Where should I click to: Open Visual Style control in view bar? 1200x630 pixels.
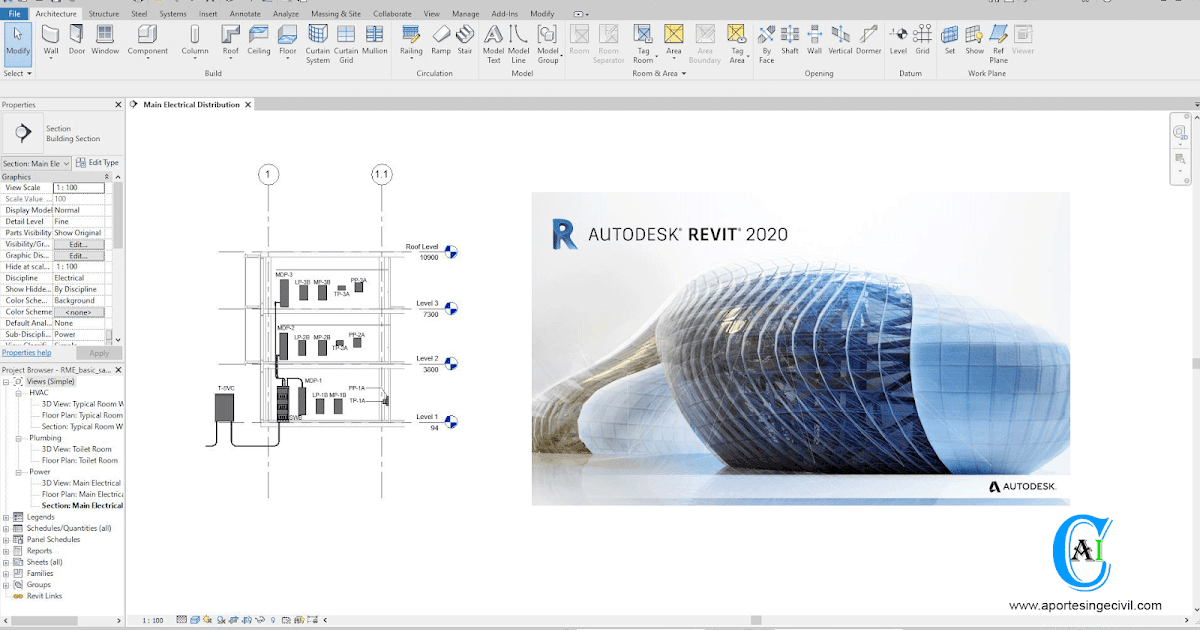coord(195,620)
